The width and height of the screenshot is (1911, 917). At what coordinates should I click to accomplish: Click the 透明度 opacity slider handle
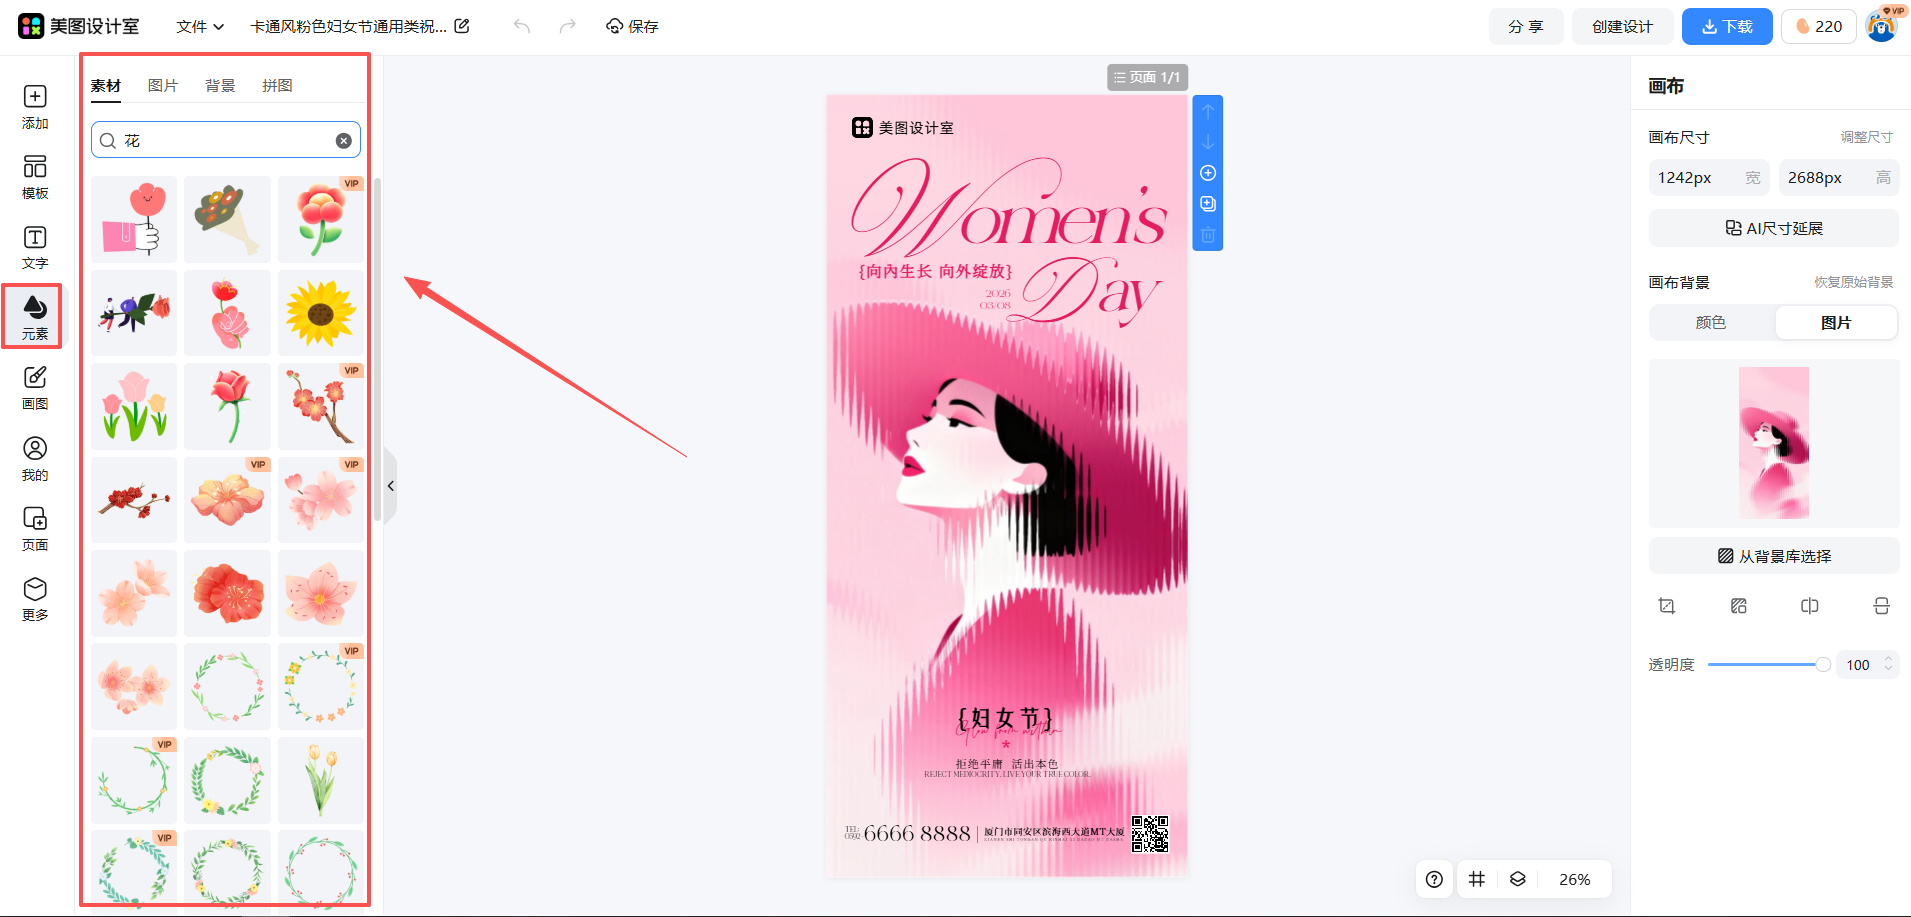click(1823, 665)
